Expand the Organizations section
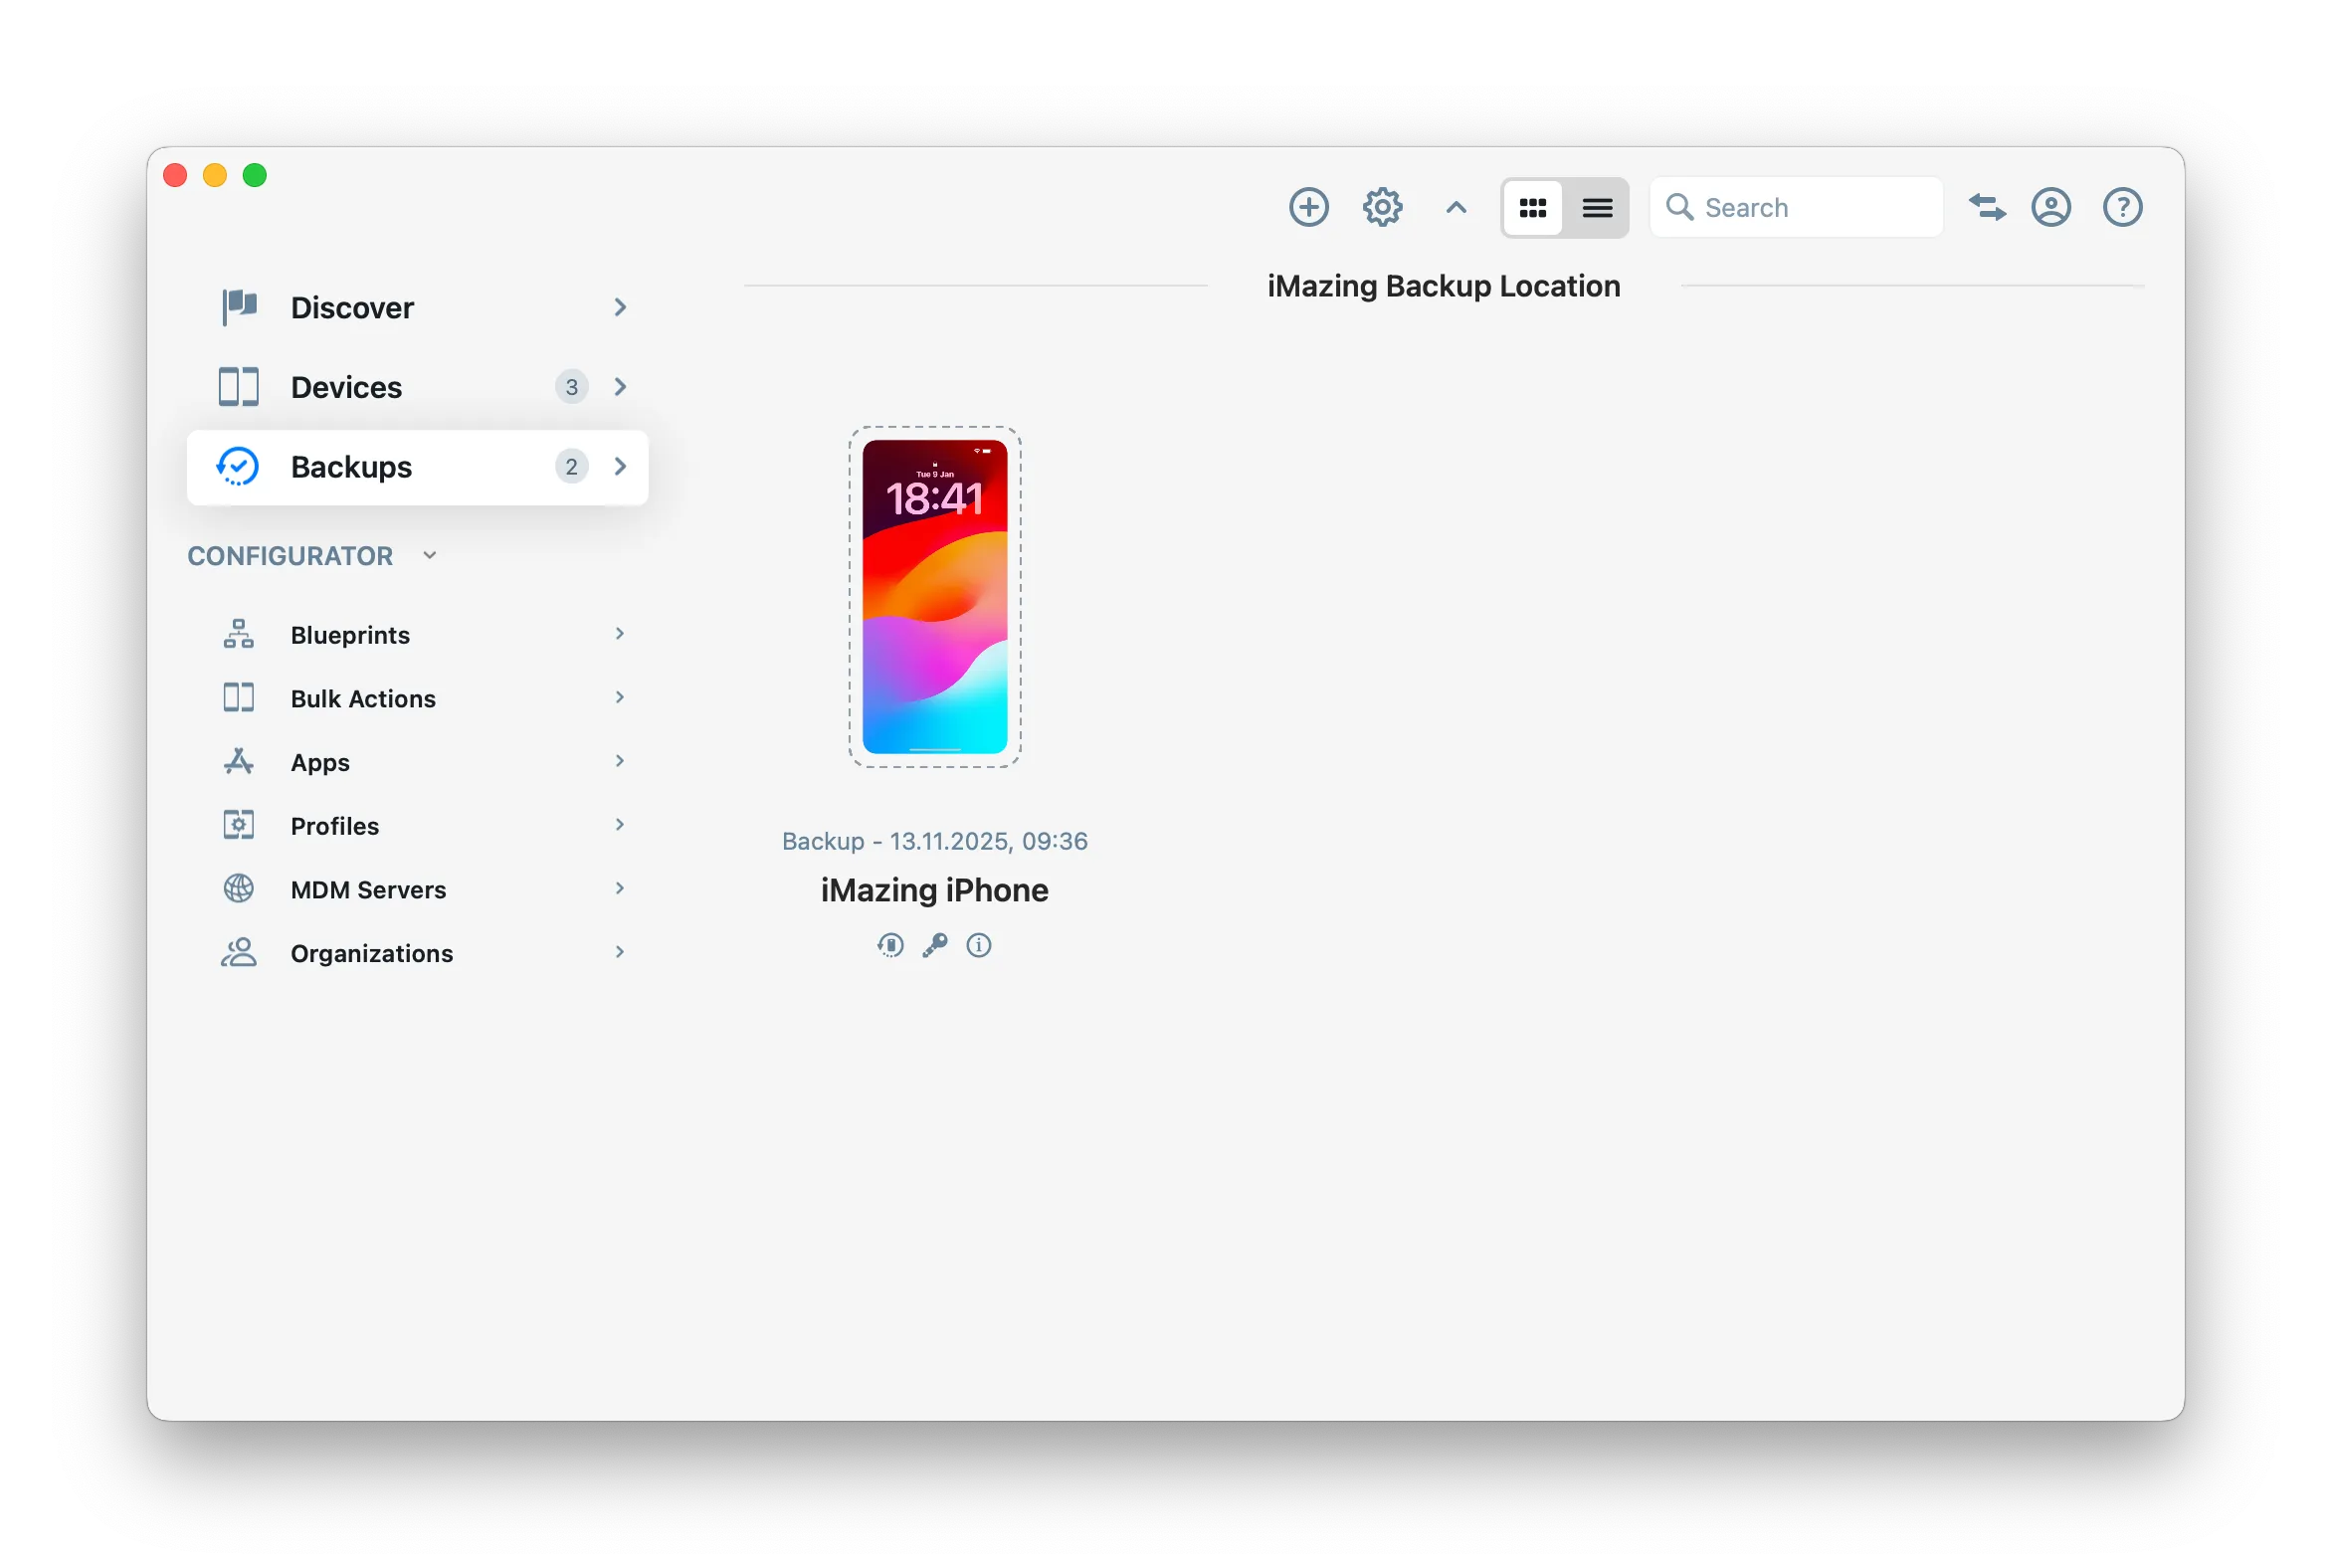 pos(620,953)
